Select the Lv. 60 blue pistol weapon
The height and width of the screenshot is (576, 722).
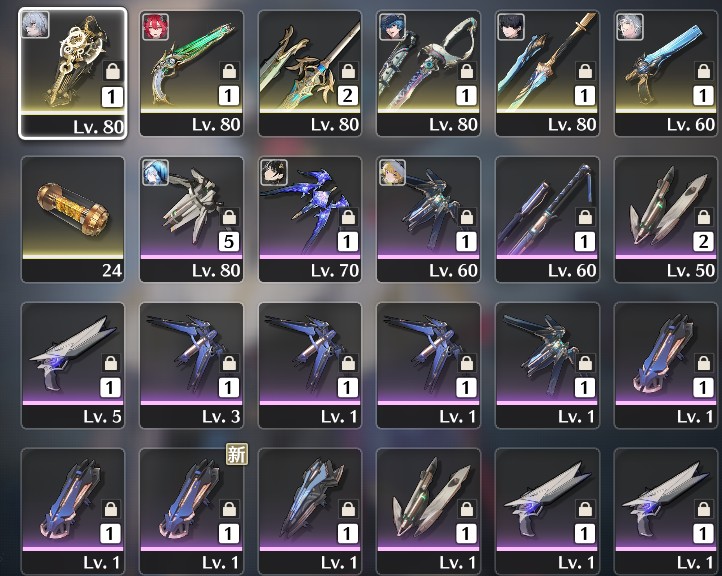[x=665, y=73]
